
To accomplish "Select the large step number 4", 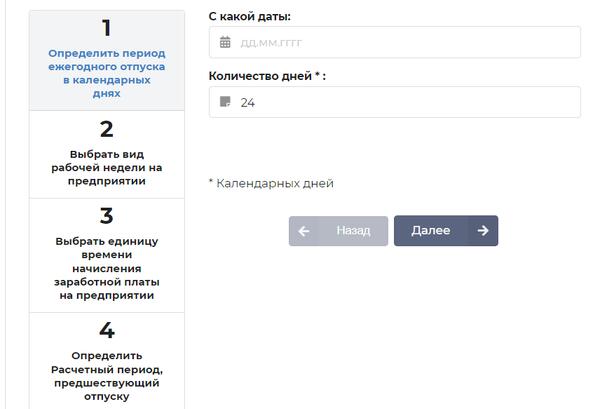I will pos(107,330).
